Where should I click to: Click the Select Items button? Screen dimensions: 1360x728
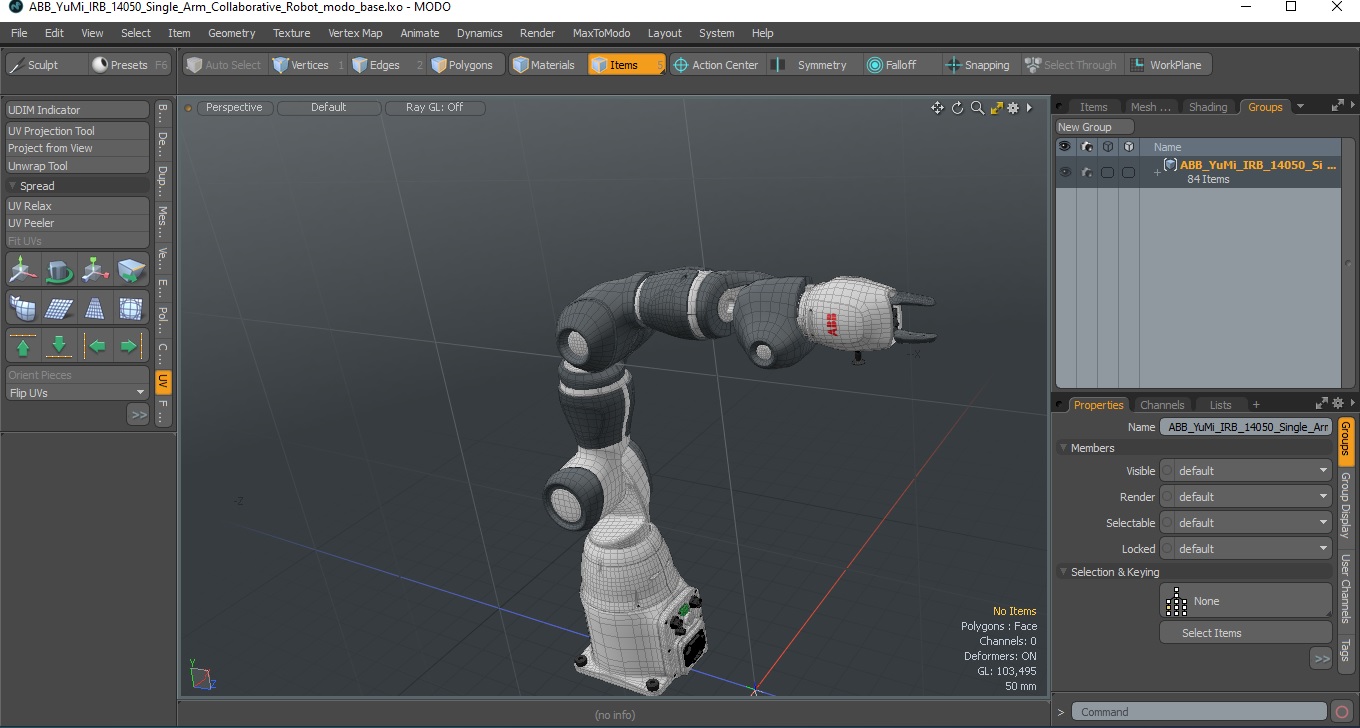click(x=1246, y=633)
